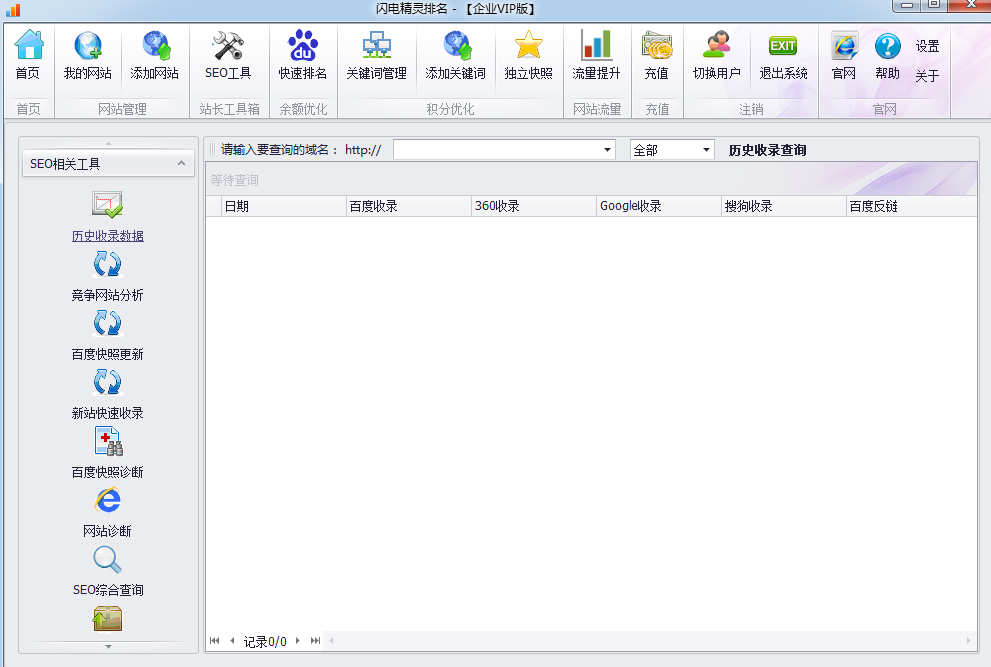
Task: Open the 设置 menu item
Action: point(927,46)
